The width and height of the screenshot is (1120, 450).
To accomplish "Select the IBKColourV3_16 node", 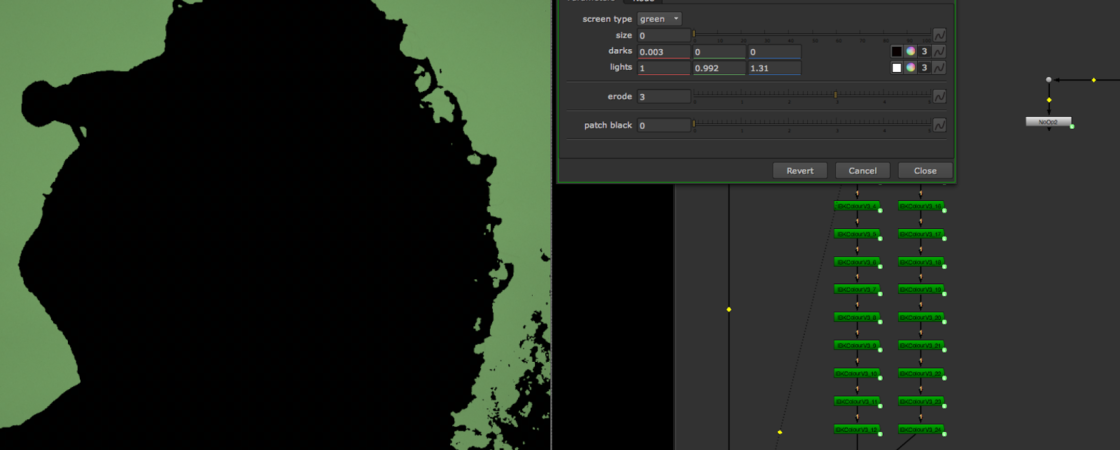I will (921, 206).
